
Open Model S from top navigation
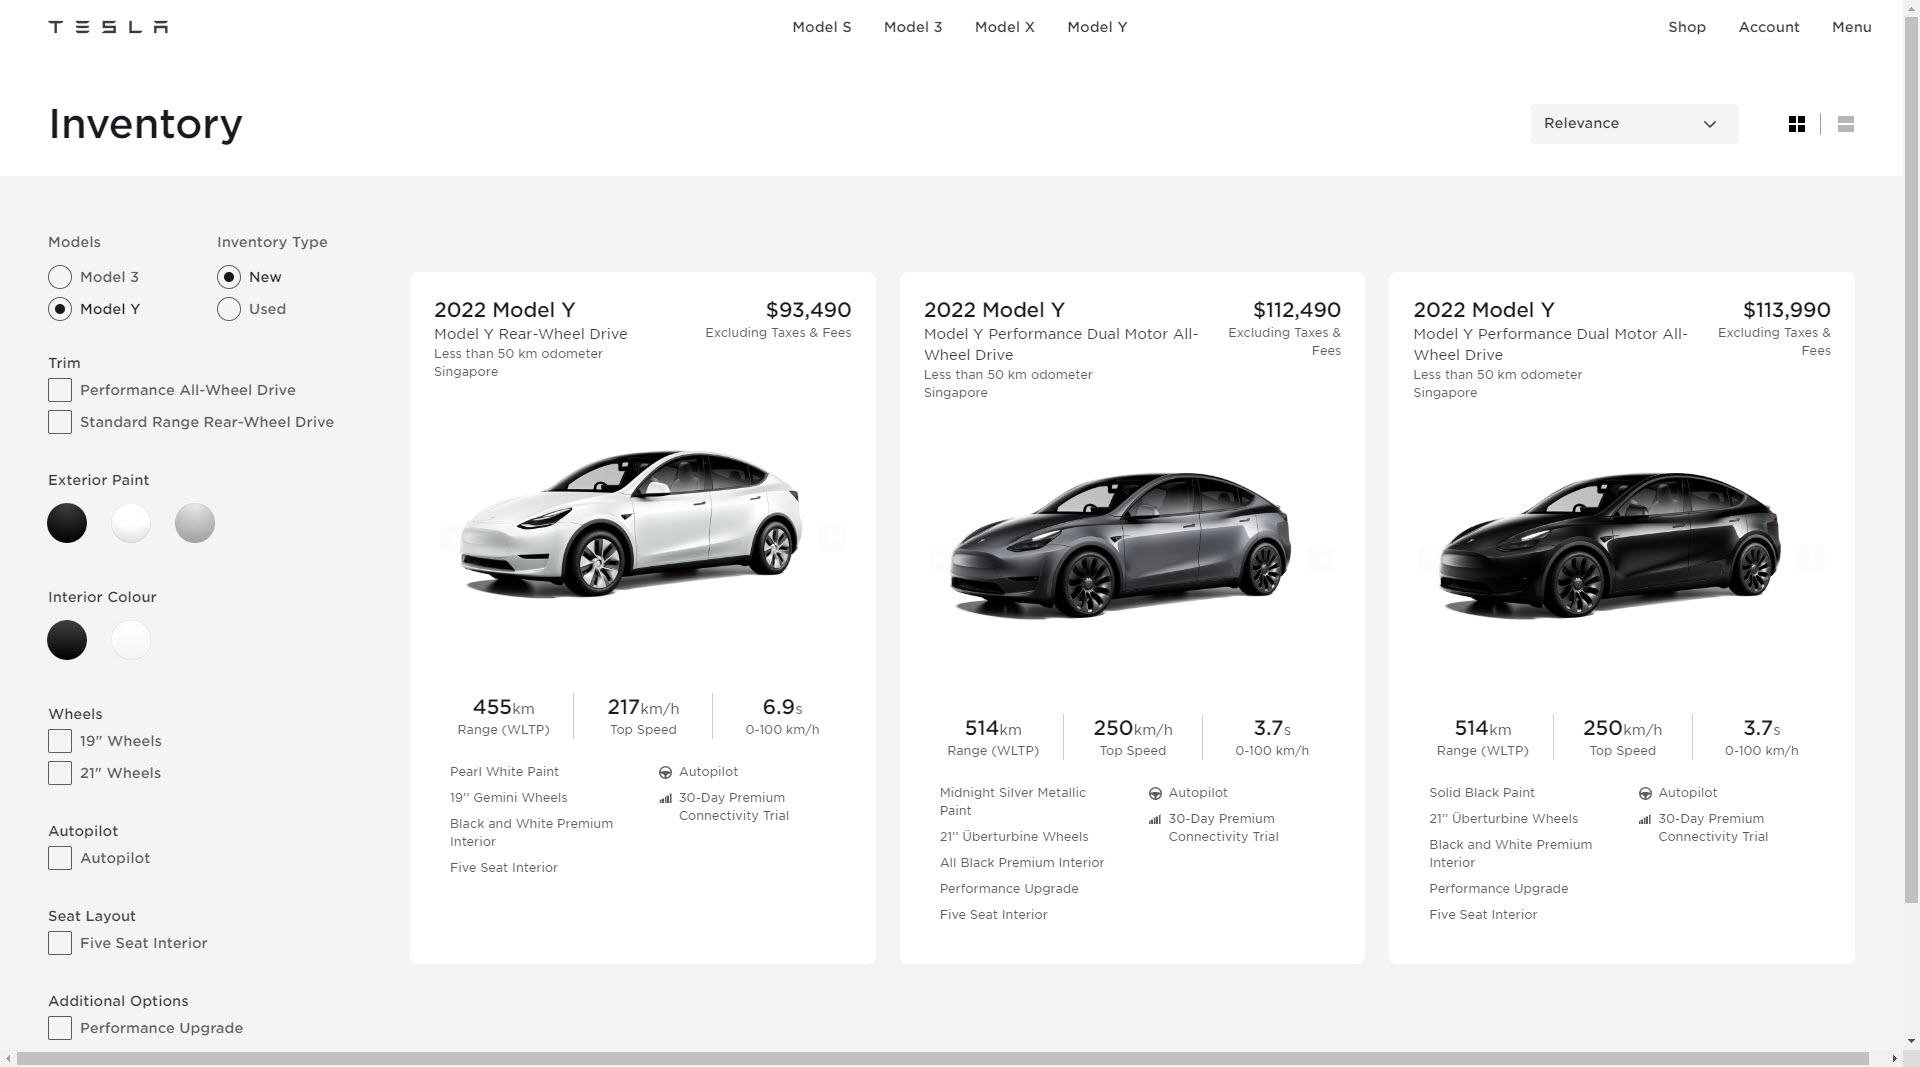821,27
